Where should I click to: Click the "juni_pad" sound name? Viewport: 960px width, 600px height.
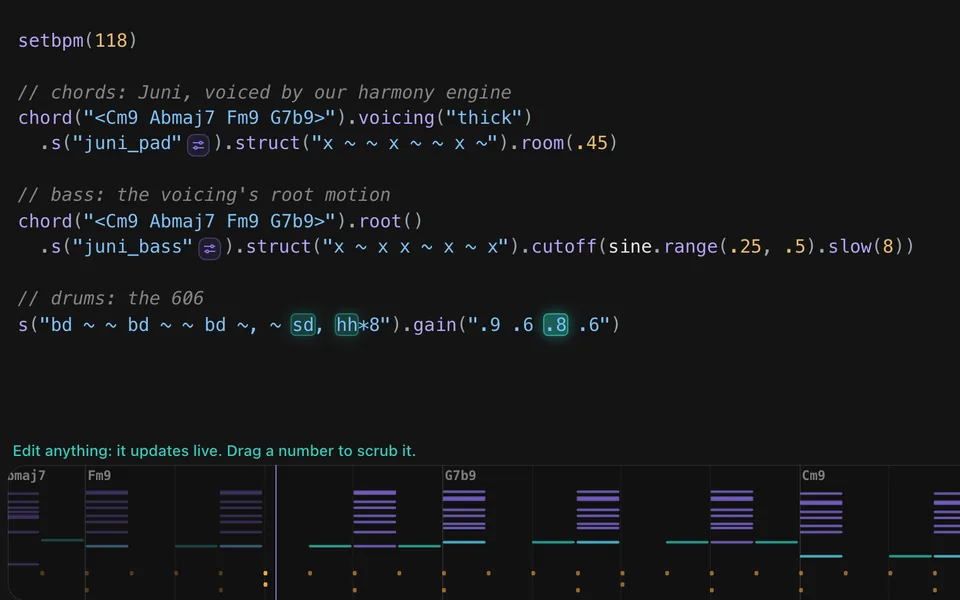tap(127, 143)
